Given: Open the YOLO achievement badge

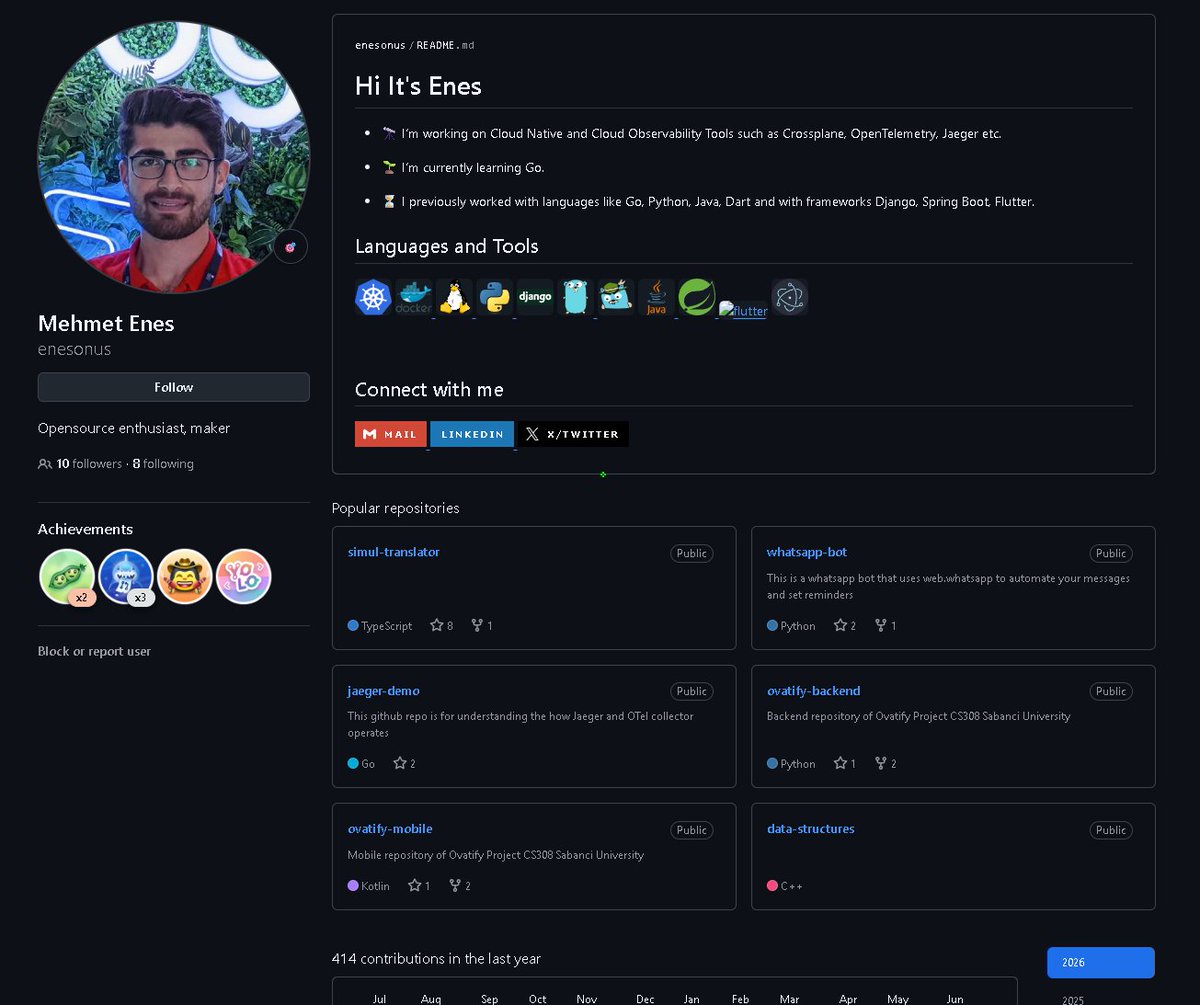Looking at the screenshot, I should tap(244, 577).
